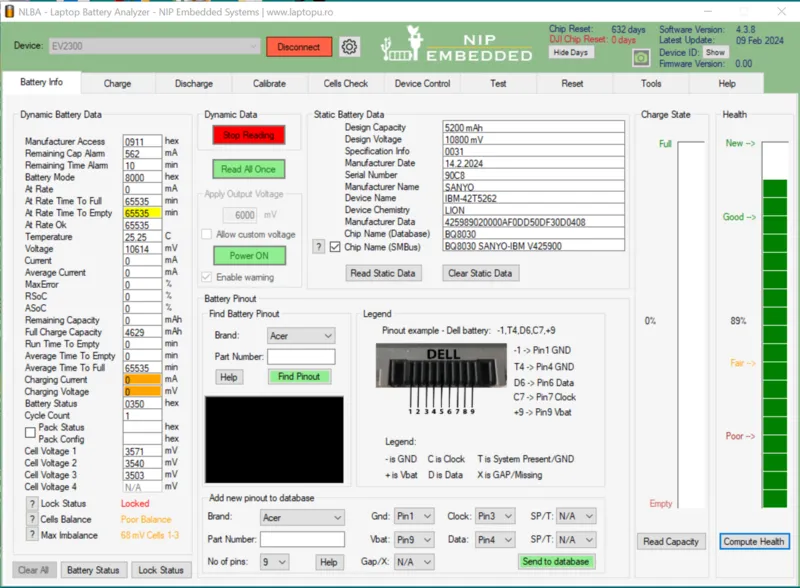Click the Find Pinout button
The width and height of the screenshot is (800, 588).
(299, 377)
